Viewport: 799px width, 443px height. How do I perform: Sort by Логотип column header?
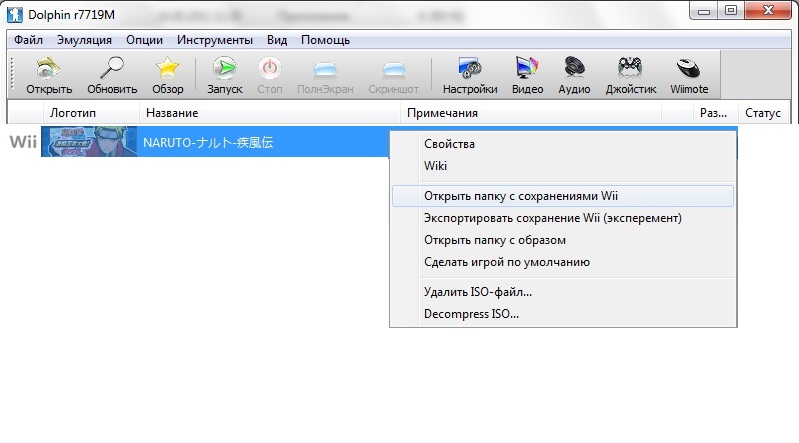coord(90,113)
